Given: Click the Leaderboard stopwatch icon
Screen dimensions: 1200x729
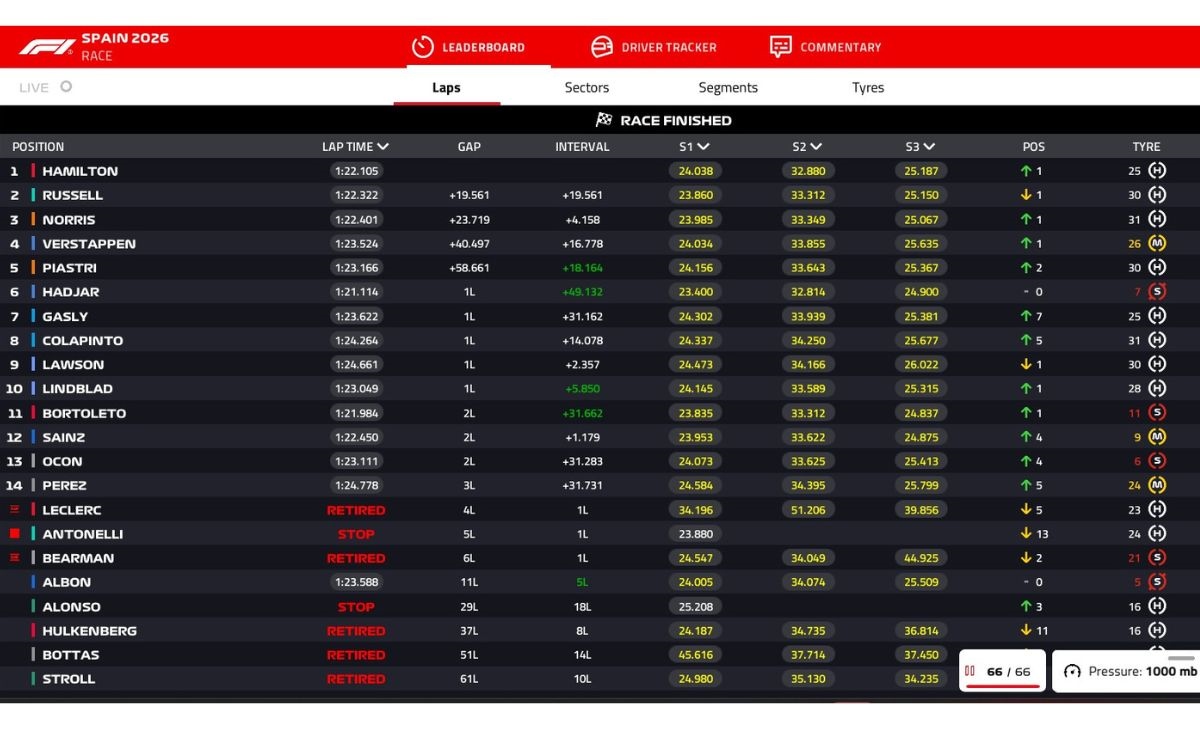Looking at the screenshot, I should point(423,47).
